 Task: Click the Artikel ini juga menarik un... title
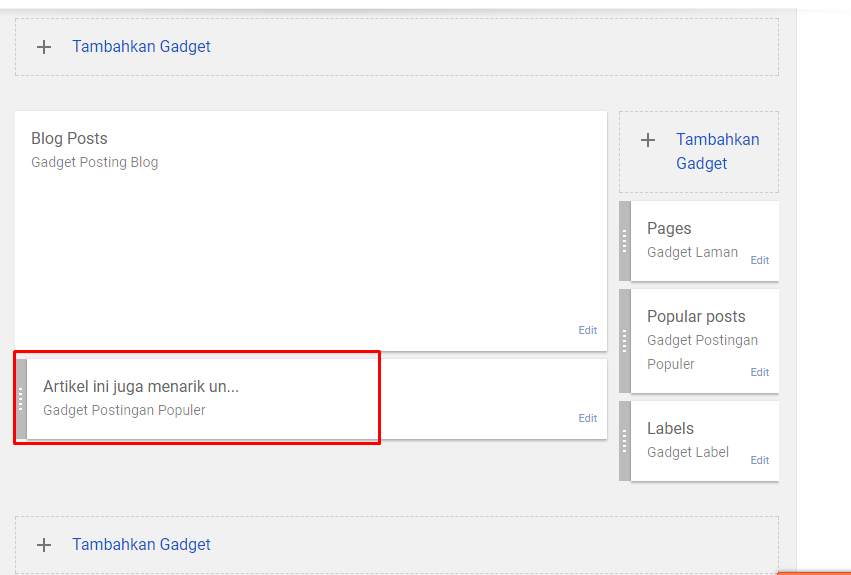click(x=141, y=387)
